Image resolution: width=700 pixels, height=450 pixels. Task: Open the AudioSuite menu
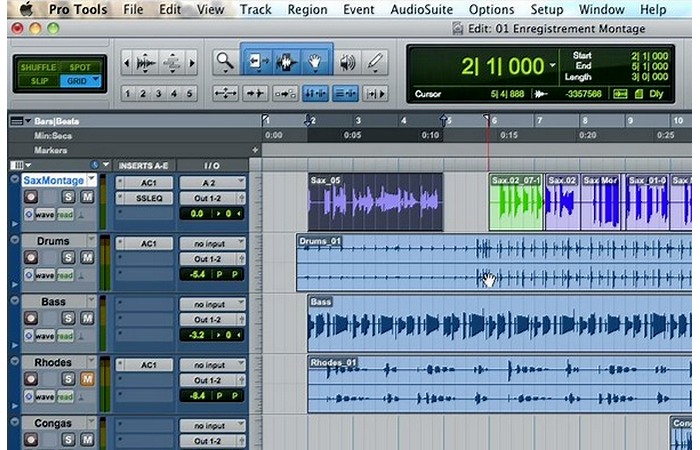pyautogui.click(x=420, y=9)
